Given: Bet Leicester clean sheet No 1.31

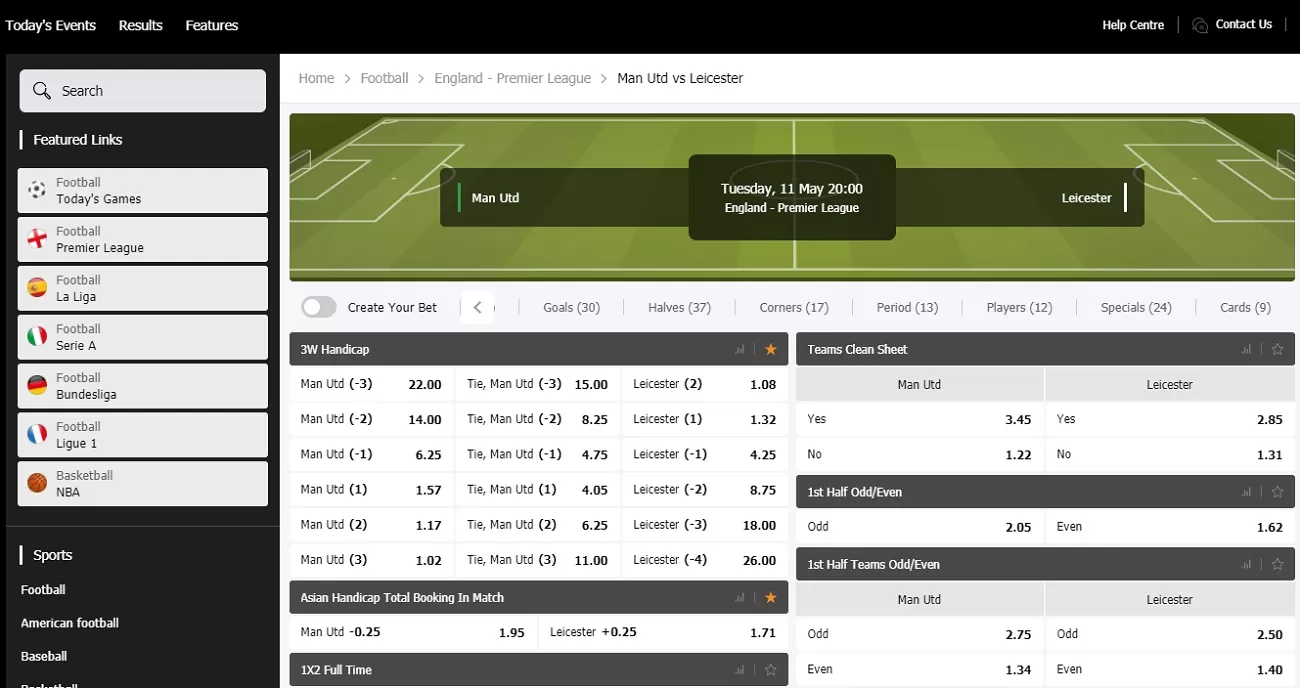Looking at the screenshot, I should [1170, 454].
